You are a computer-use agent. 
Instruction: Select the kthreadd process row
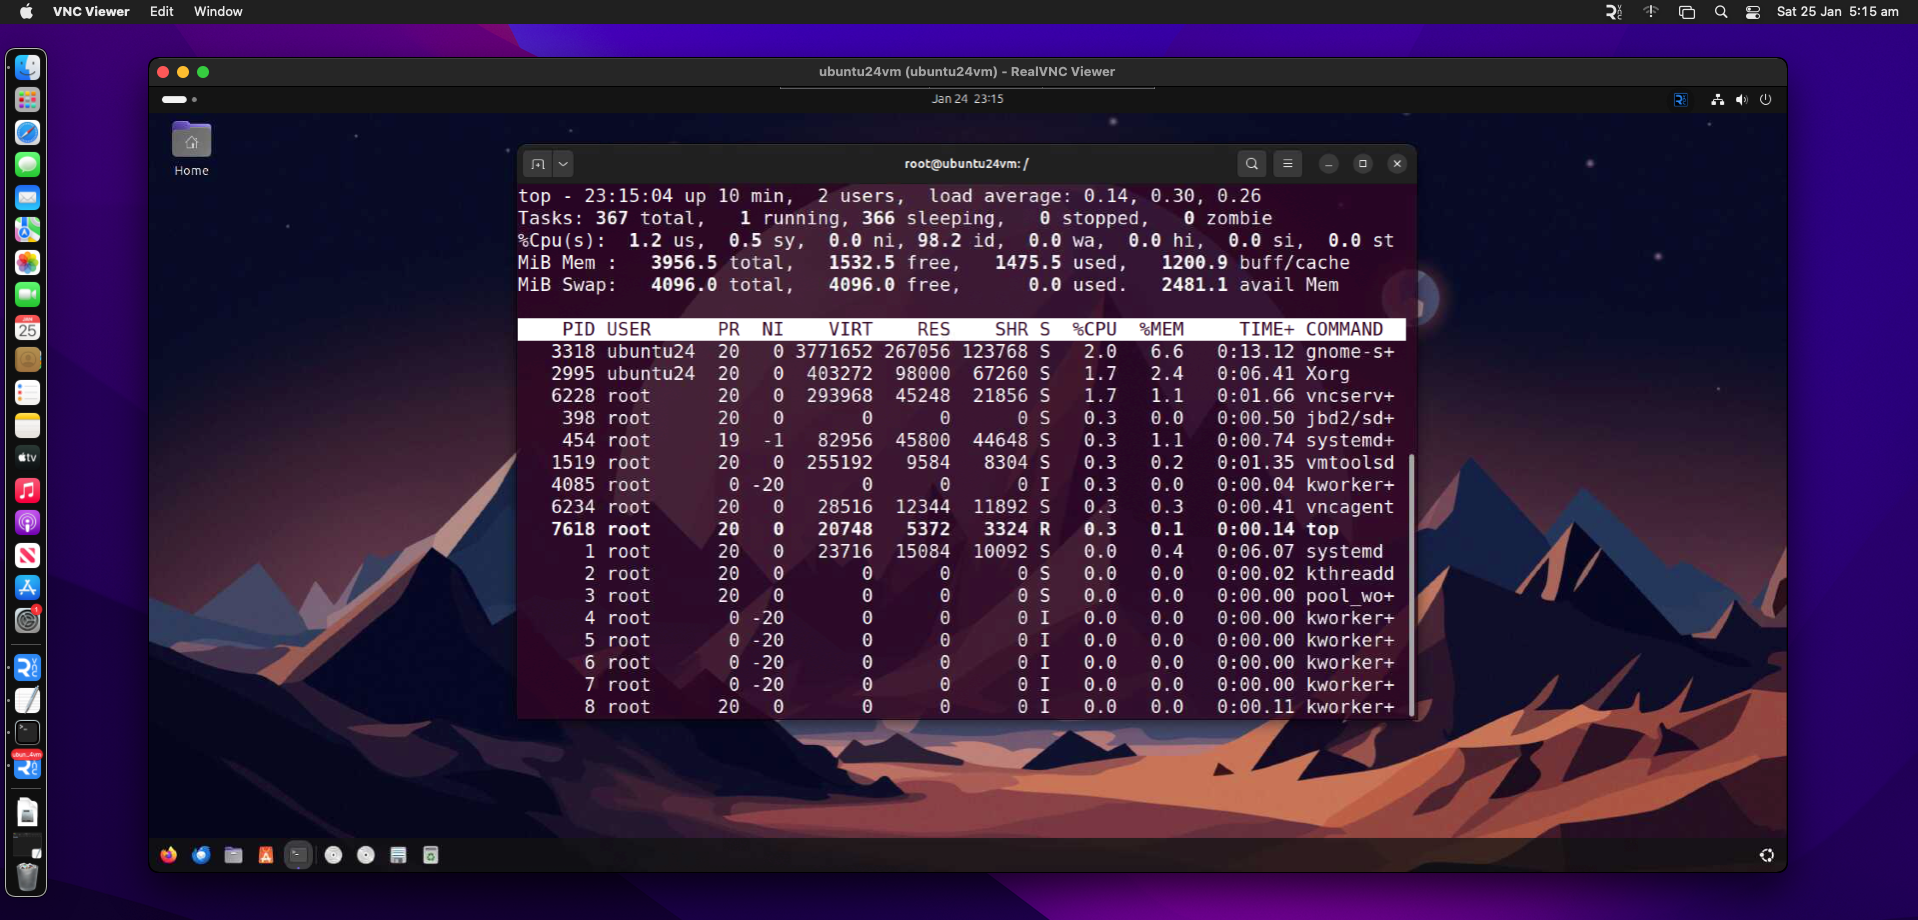pyautogui.click(x=961, y=574)
